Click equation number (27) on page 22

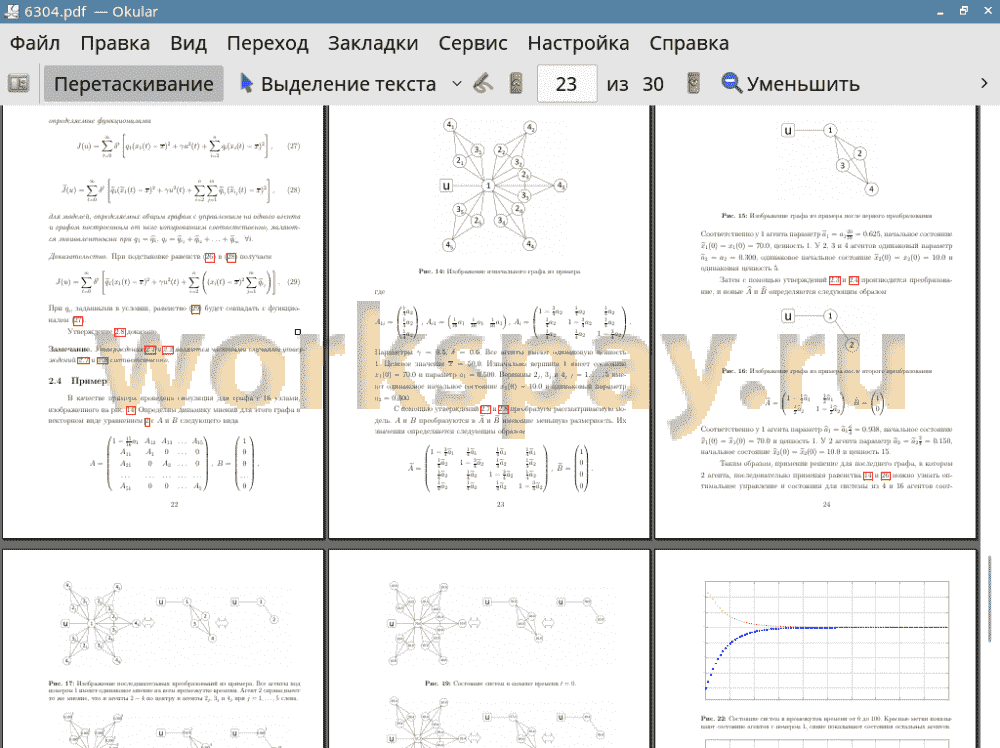[293, 146]
